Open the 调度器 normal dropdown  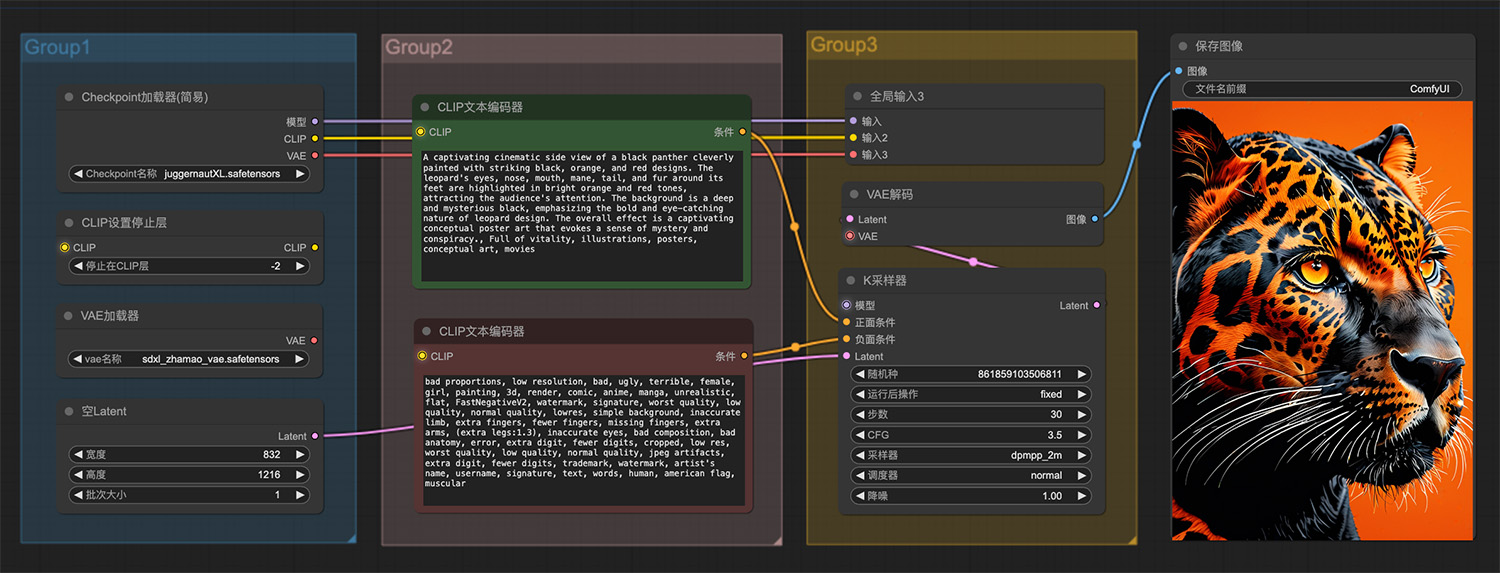pos(971,475)
